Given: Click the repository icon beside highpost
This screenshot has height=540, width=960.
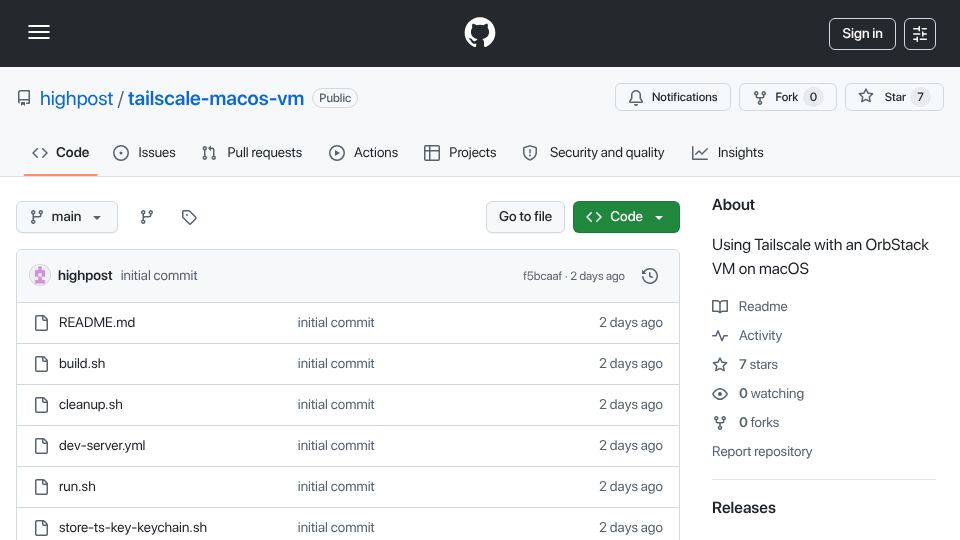Looking at the screenshot, I should [24, 98].
